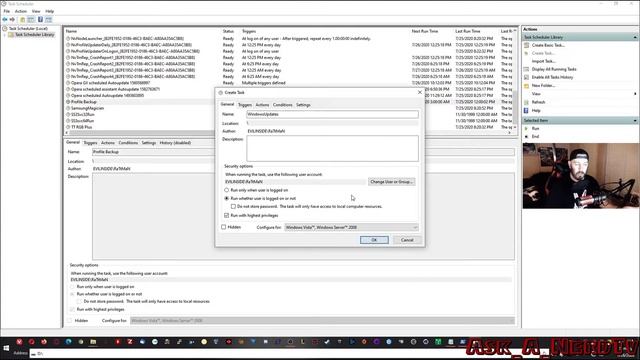
Task: Click Import Task link in Actions
Action: (543, 61)
